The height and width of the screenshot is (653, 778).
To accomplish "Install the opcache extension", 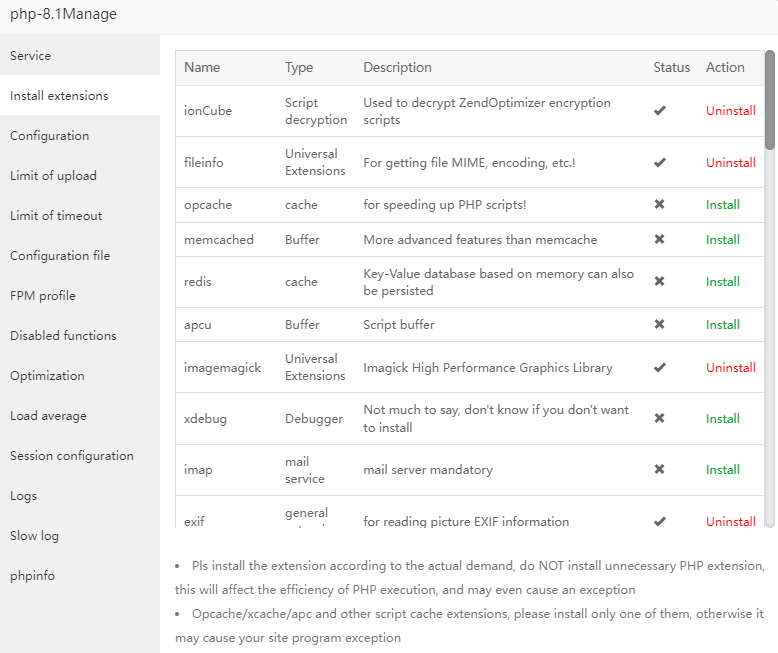I will (x=722, y=205).
